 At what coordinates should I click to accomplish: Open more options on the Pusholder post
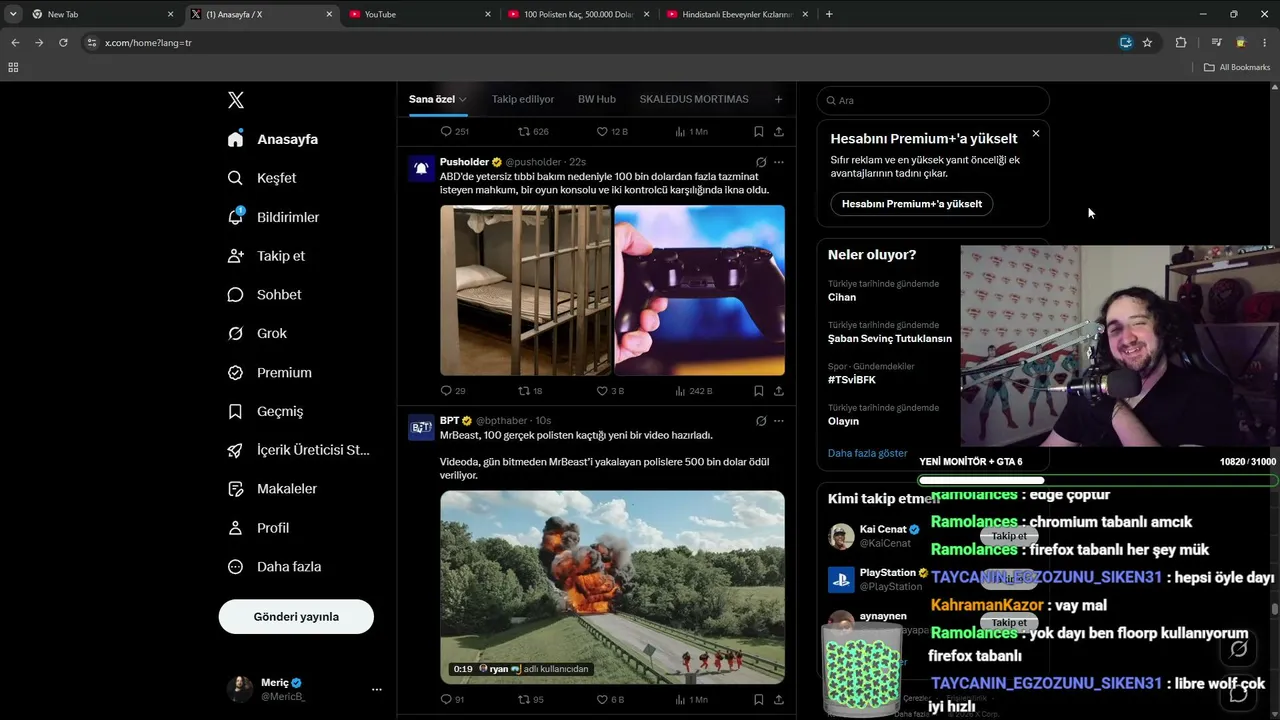(779, 162)
